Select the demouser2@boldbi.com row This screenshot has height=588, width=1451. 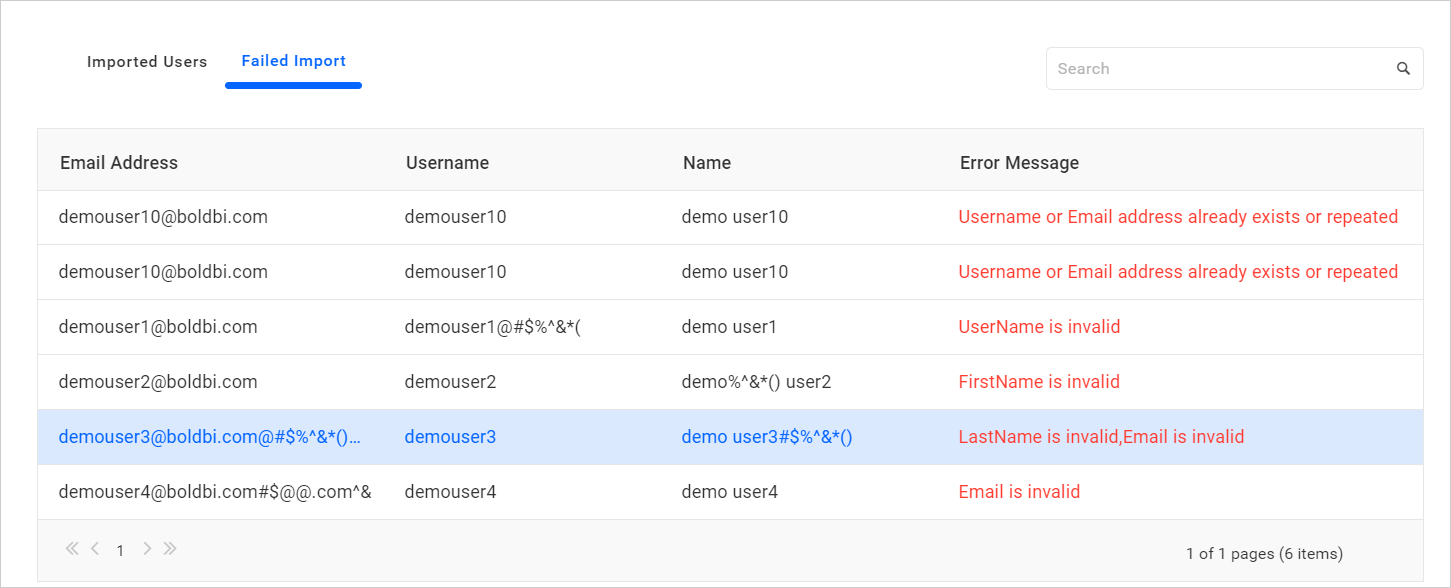(158, 382)
